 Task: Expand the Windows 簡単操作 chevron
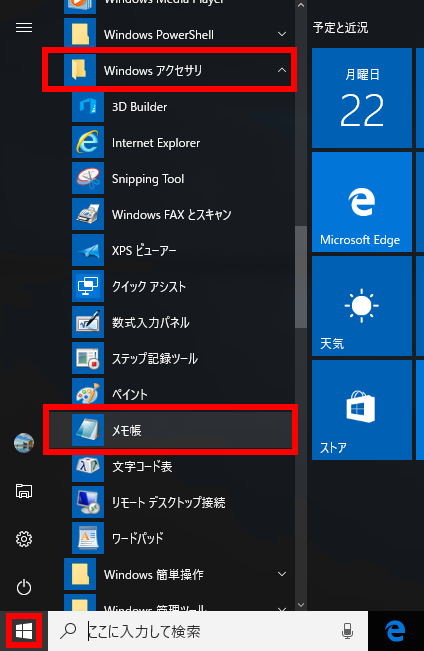tap(282, 574)
